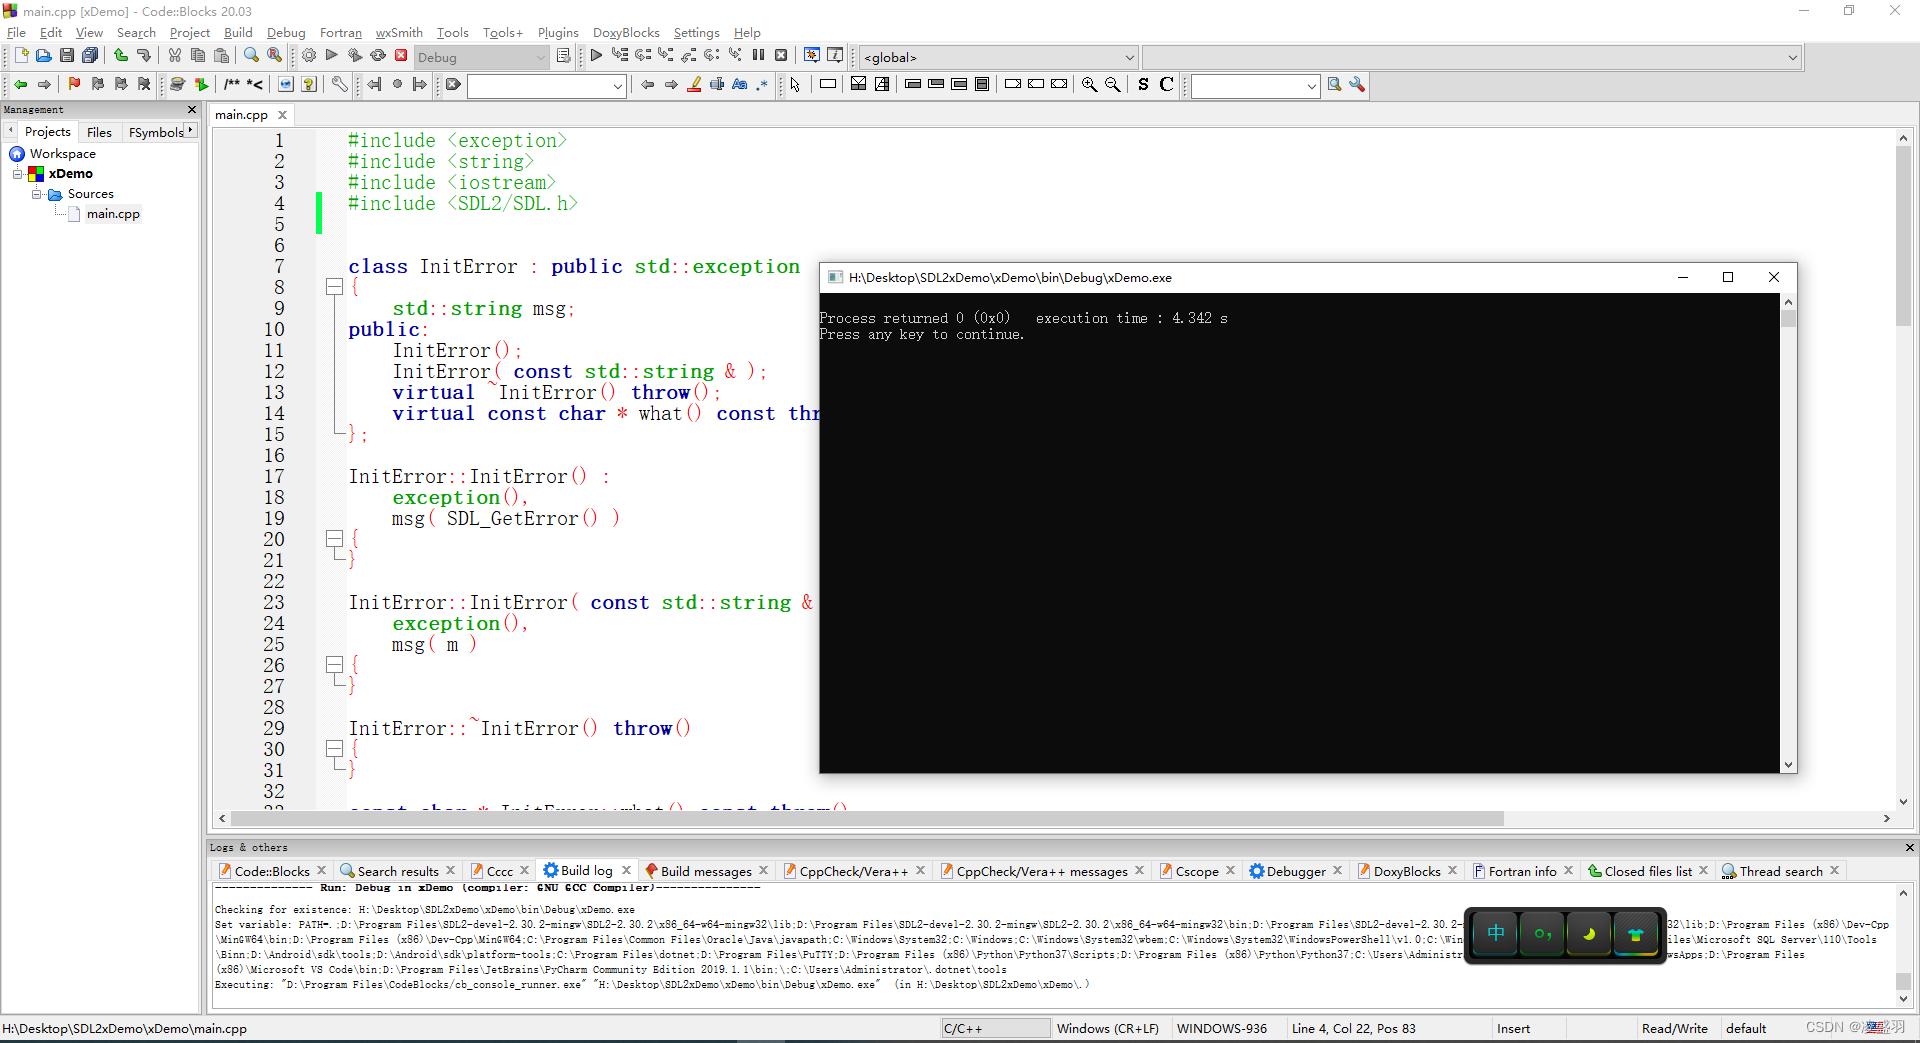Run the search beside the rightmost combo box
The image size is (1920, 1043).
coord(1334,85)
